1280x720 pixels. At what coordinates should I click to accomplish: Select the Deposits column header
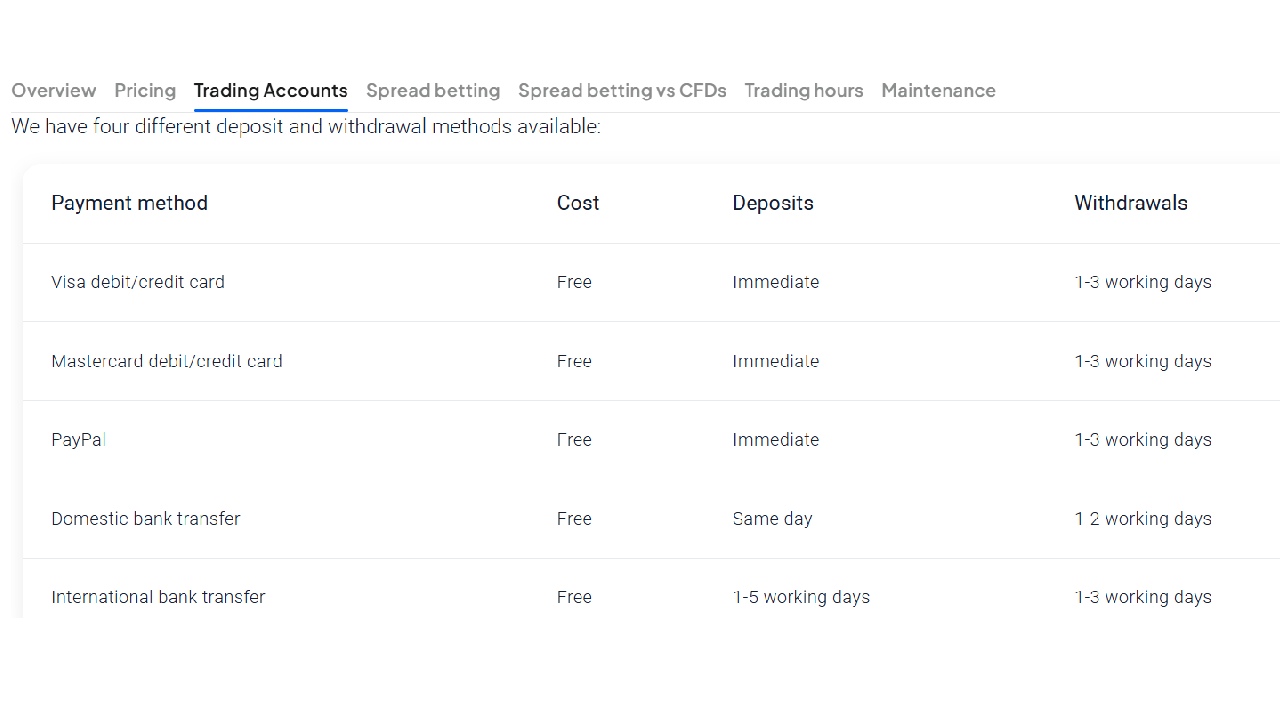772,203
